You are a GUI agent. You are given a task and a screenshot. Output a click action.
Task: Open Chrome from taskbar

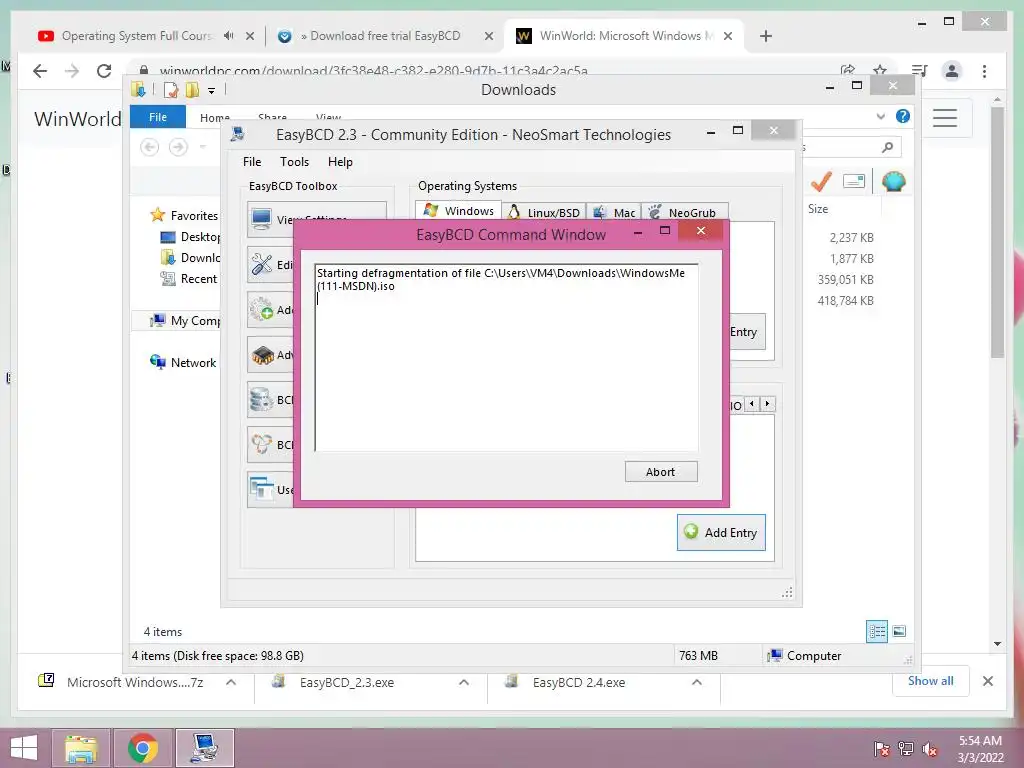(142, 748)
